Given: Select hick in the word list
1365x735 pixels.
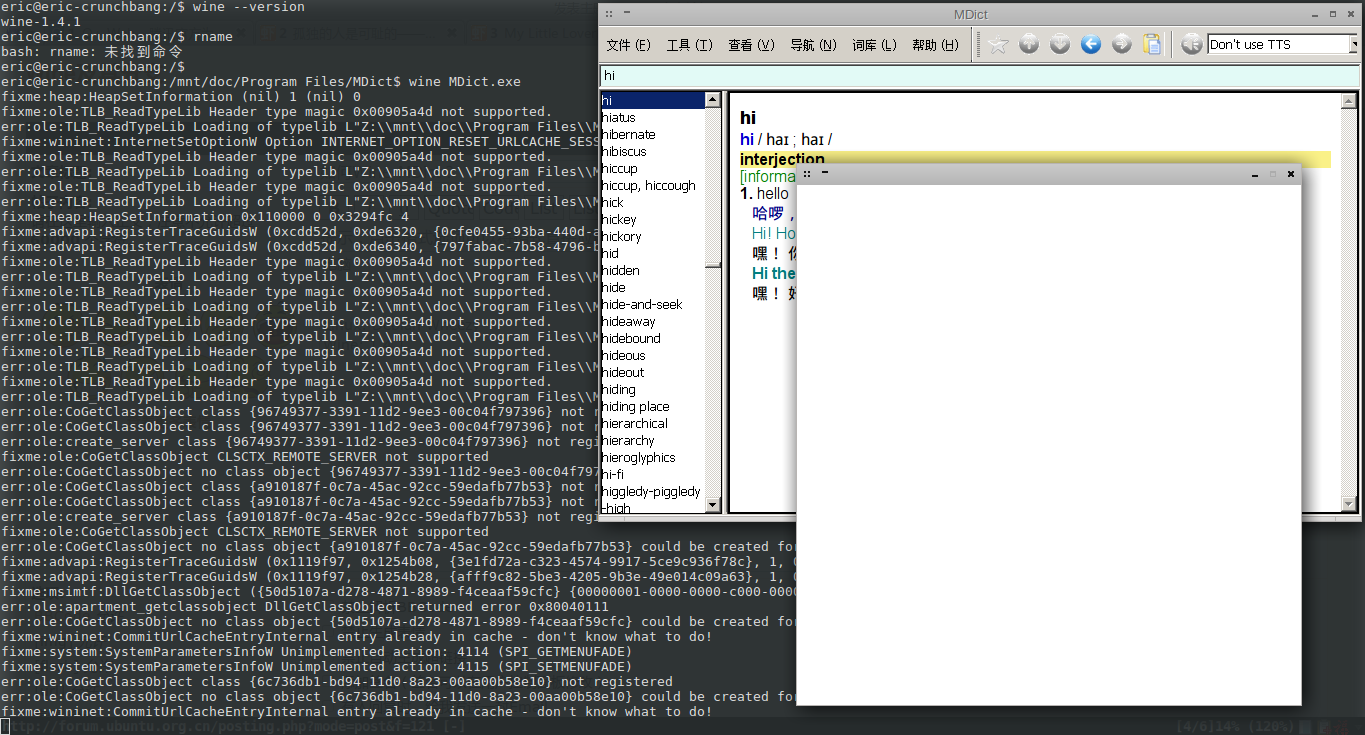Looking at the screenshot, I should 612,202.
